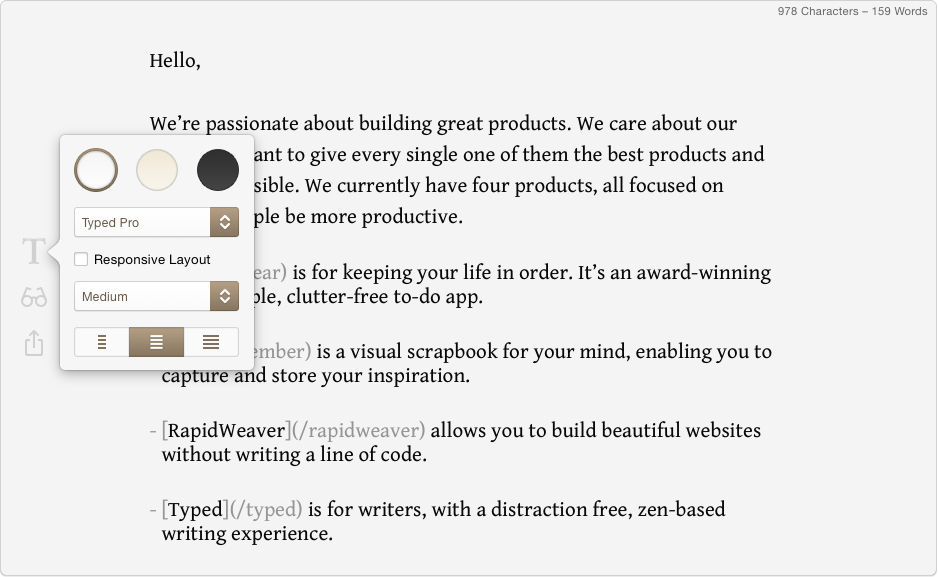Click the Typed Pro font stepper arrows
Viewport: 938px width, 577px height.
pos(224,222)
